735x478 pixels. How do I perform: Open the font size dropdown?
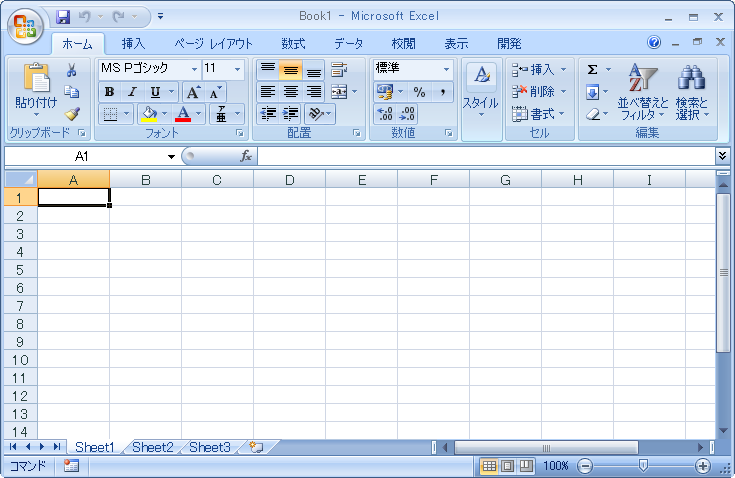[237, 70]
